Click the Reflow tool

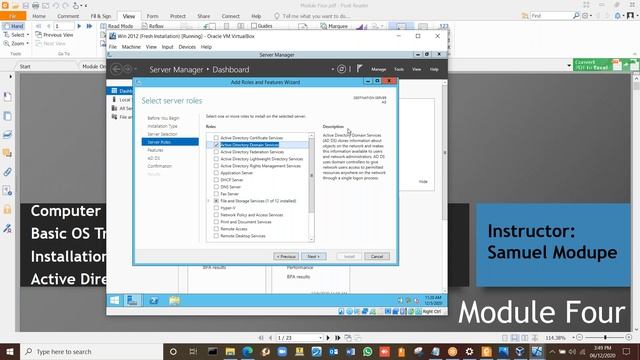(x=153, y=26)
